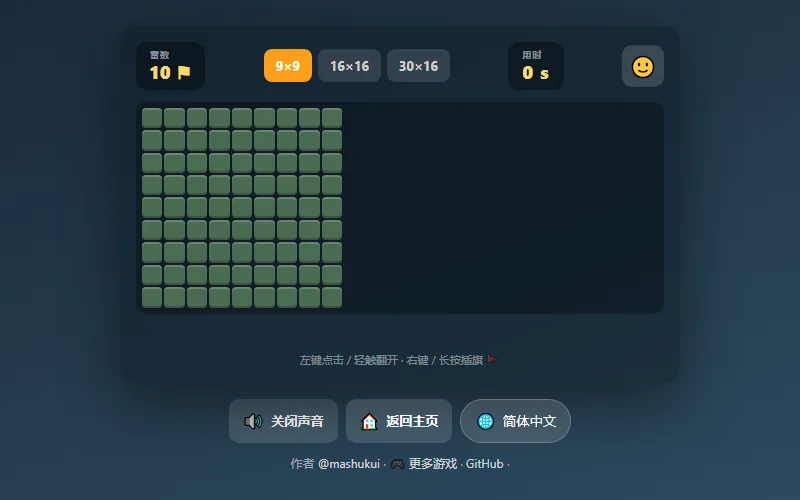The height and width of the screenshot is (500, 800).
Task: Open the GitHub link
Action: pyautogui.click(x=485, y=464)
